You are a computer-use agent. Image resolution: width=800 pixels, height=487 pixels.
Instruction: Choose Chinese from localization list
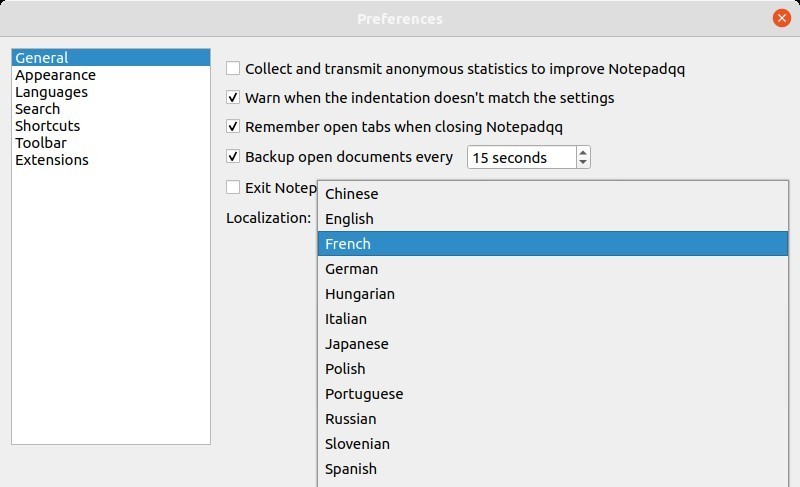tap(352, 194)
